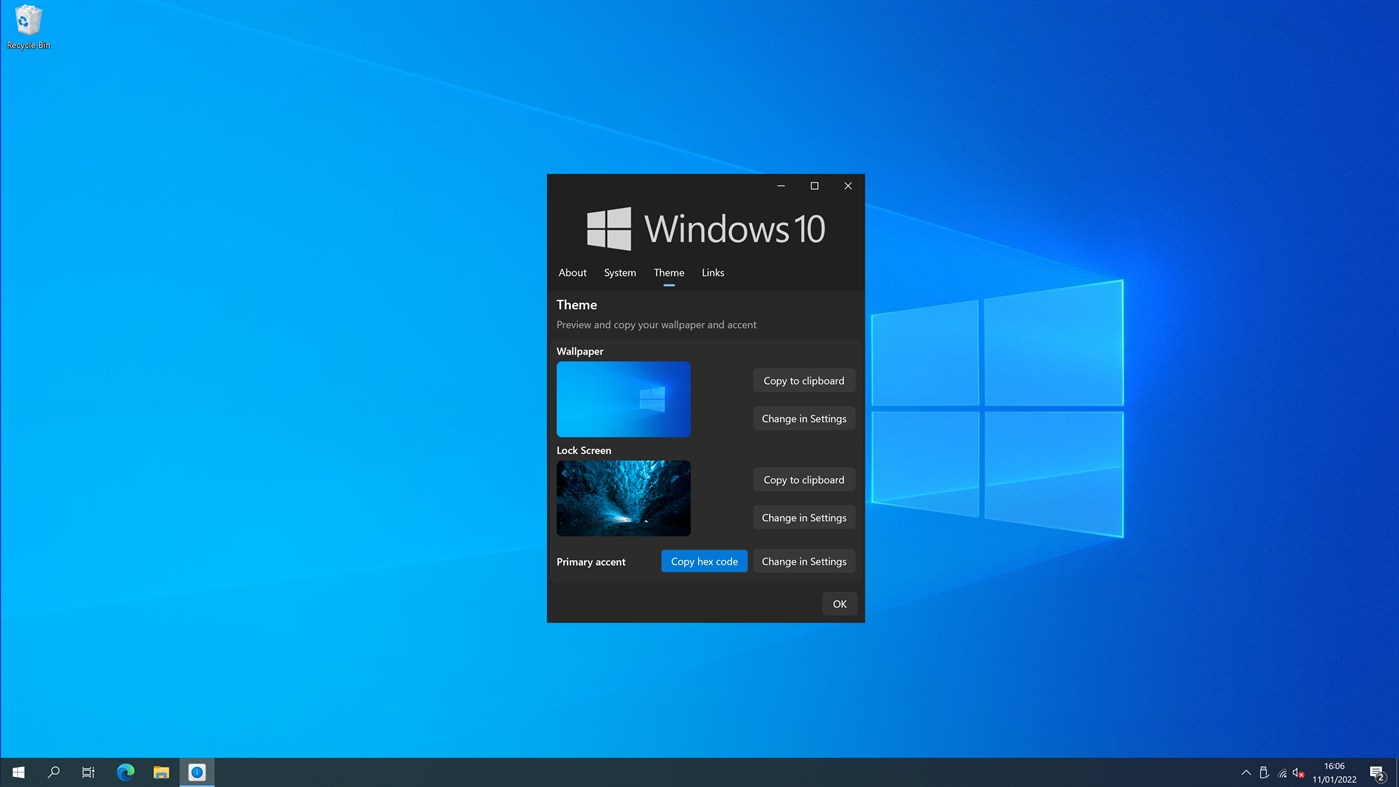
Task: Open Task View
Action: tap(88, 771)
